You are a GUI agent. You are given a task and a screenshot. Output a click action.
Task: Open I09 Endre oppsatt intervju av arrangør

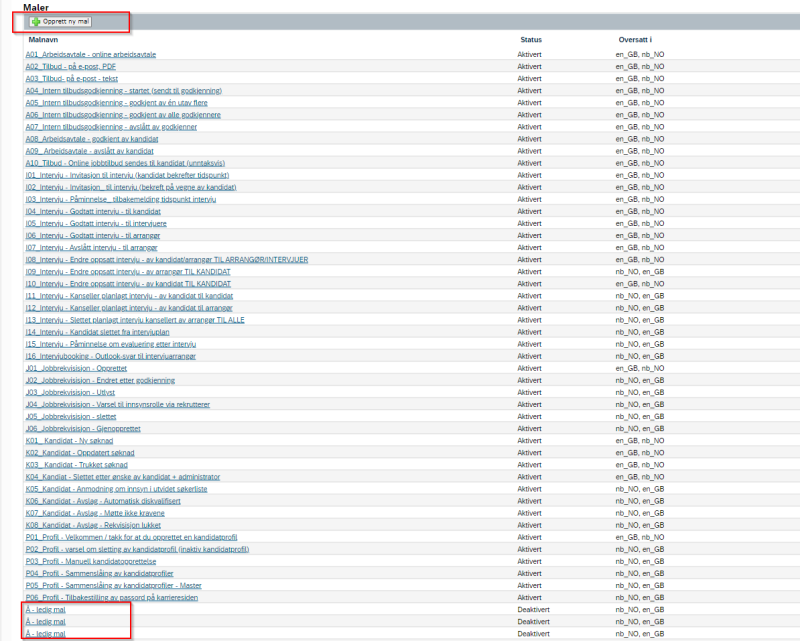[x=128, y=272]
